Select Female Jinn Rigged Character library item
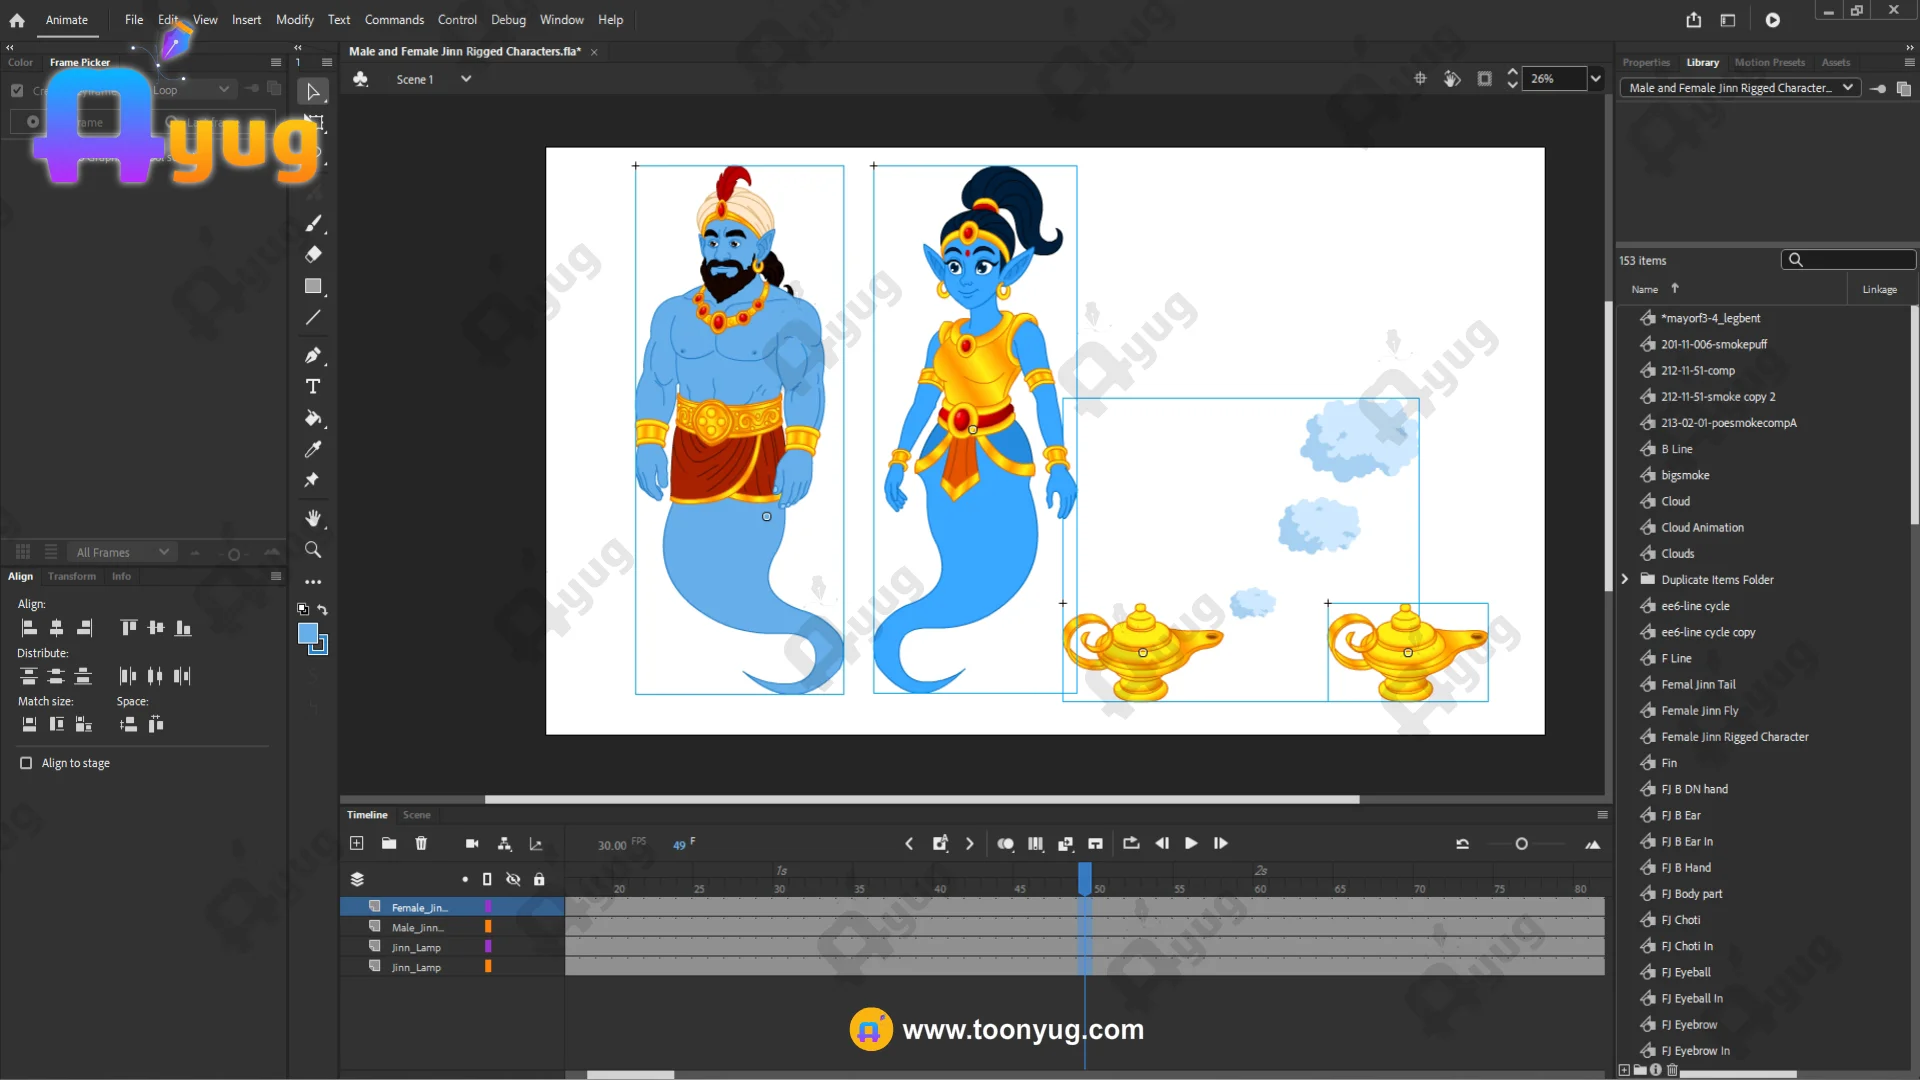Viewport: 1920px width, 1080px height. pos(1734,737)
